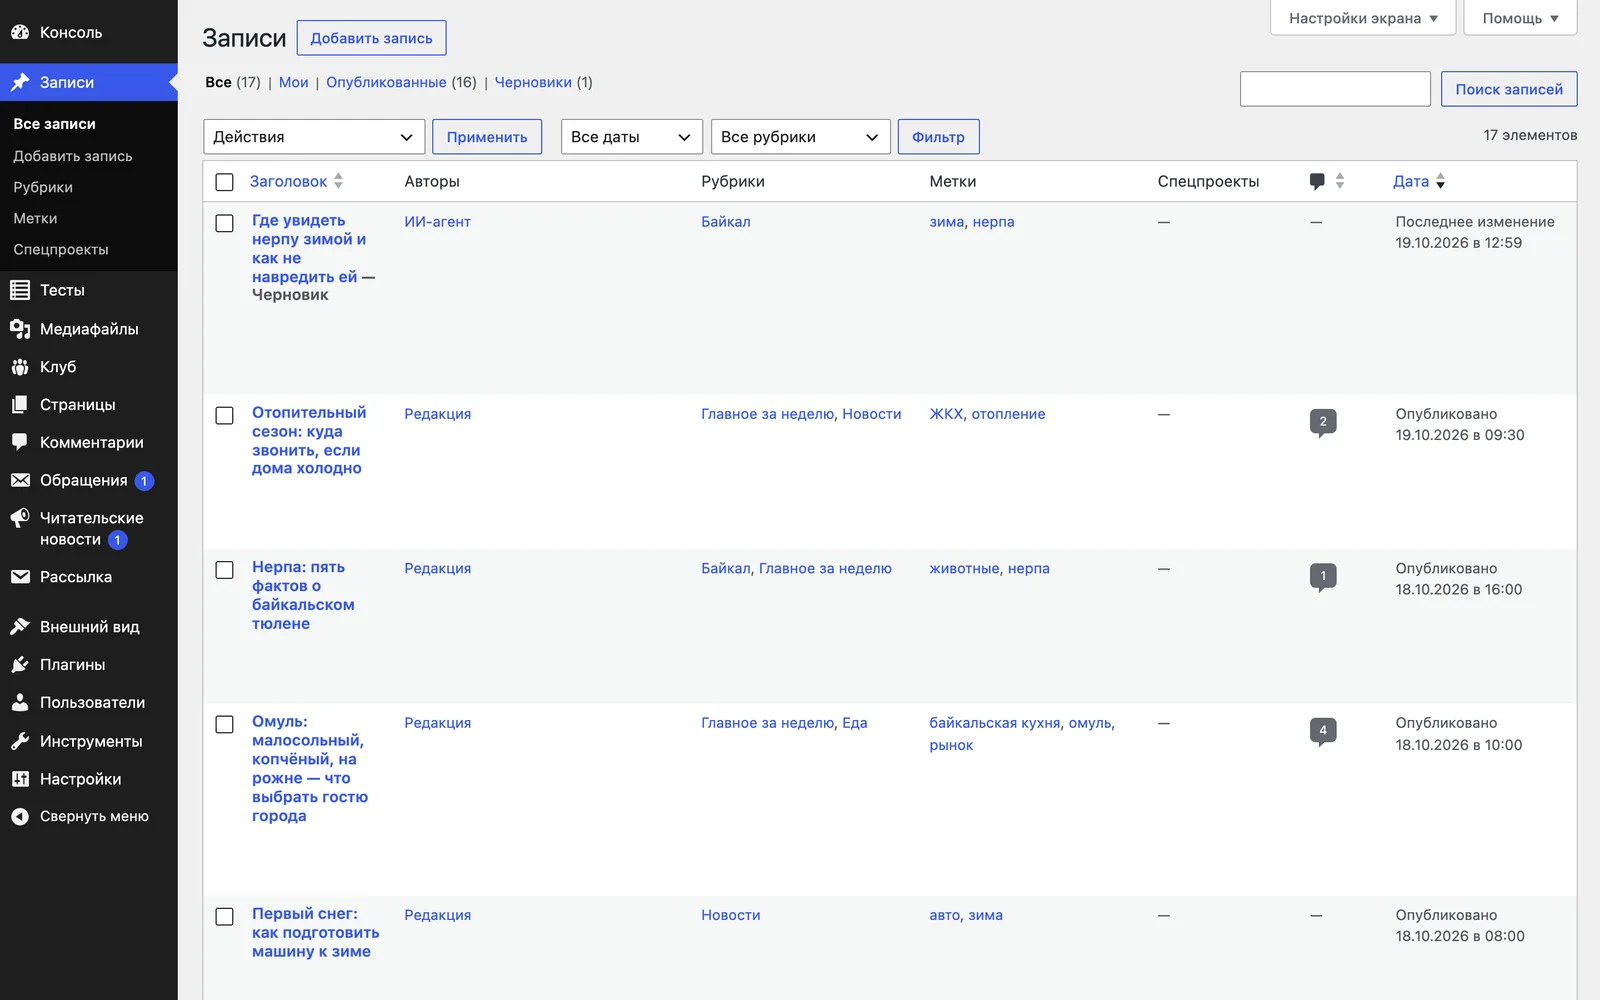Open the Инструменты wrench icon

coord(20,741)
